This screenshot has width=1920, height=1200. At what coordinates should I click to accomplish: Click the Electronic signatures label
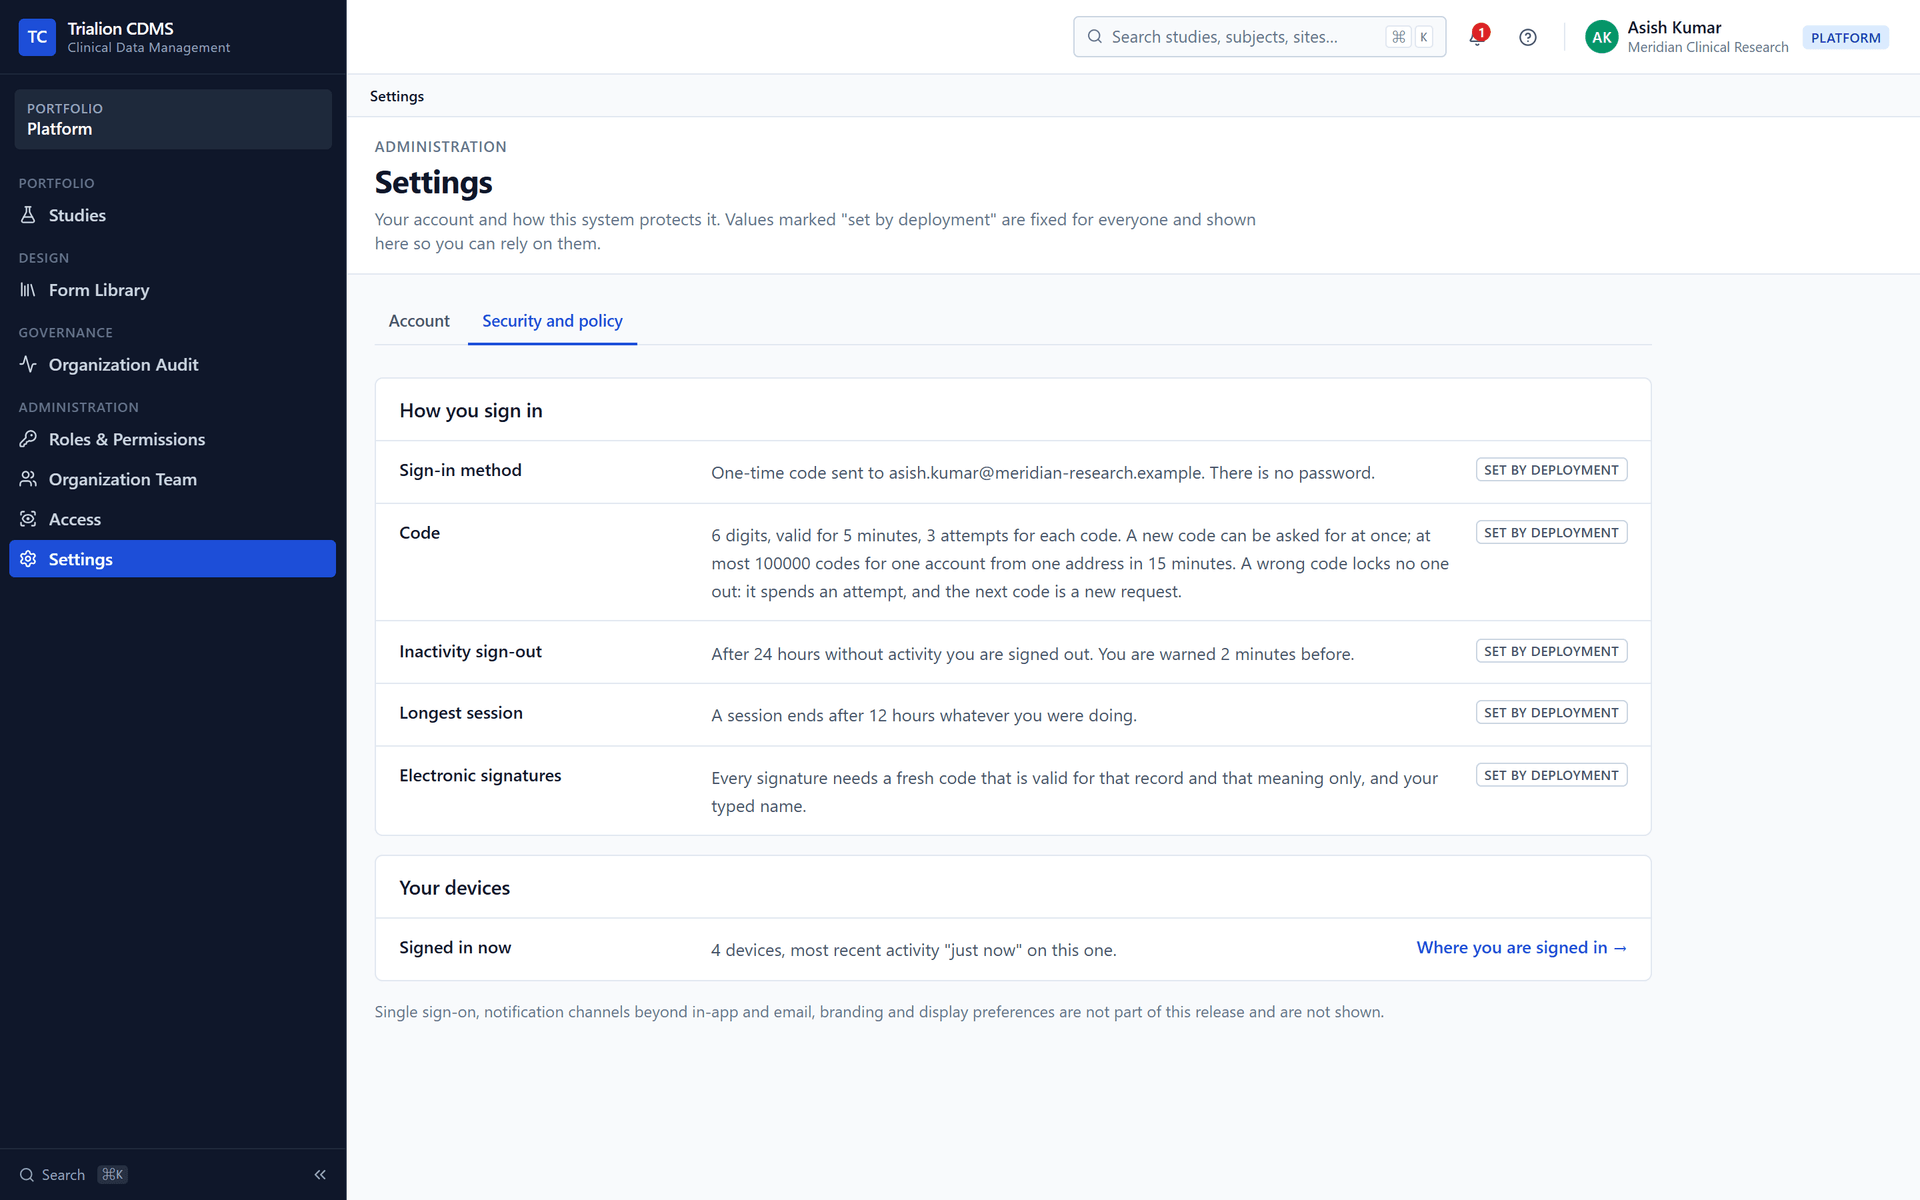click(480, 775)
